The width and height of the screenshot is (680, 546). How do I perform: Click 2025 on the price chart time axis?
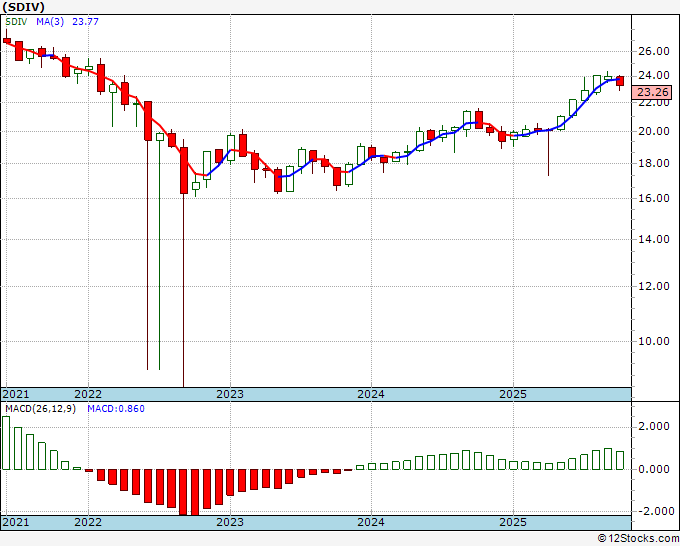(x=513, y=394)
